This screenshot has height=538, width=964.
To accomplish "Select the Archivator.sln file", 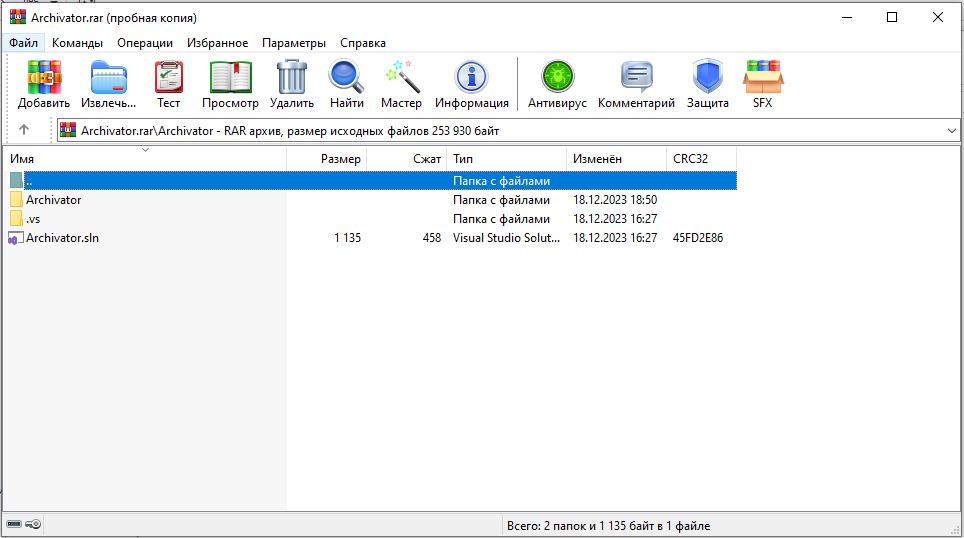I will pos(62,238).
